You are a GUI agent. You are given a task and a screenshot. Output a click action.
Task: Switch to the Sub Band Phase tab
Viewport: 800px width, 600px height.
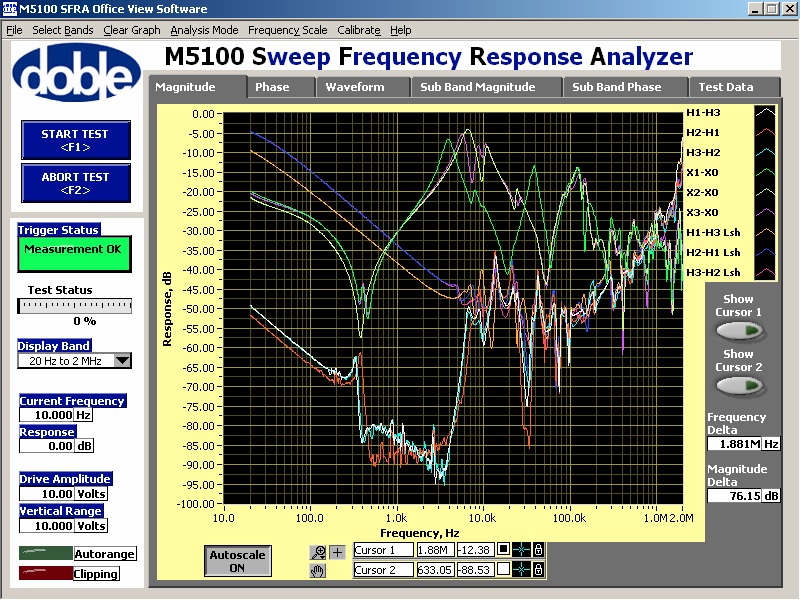pyautogui.click(x=625, y=87)
